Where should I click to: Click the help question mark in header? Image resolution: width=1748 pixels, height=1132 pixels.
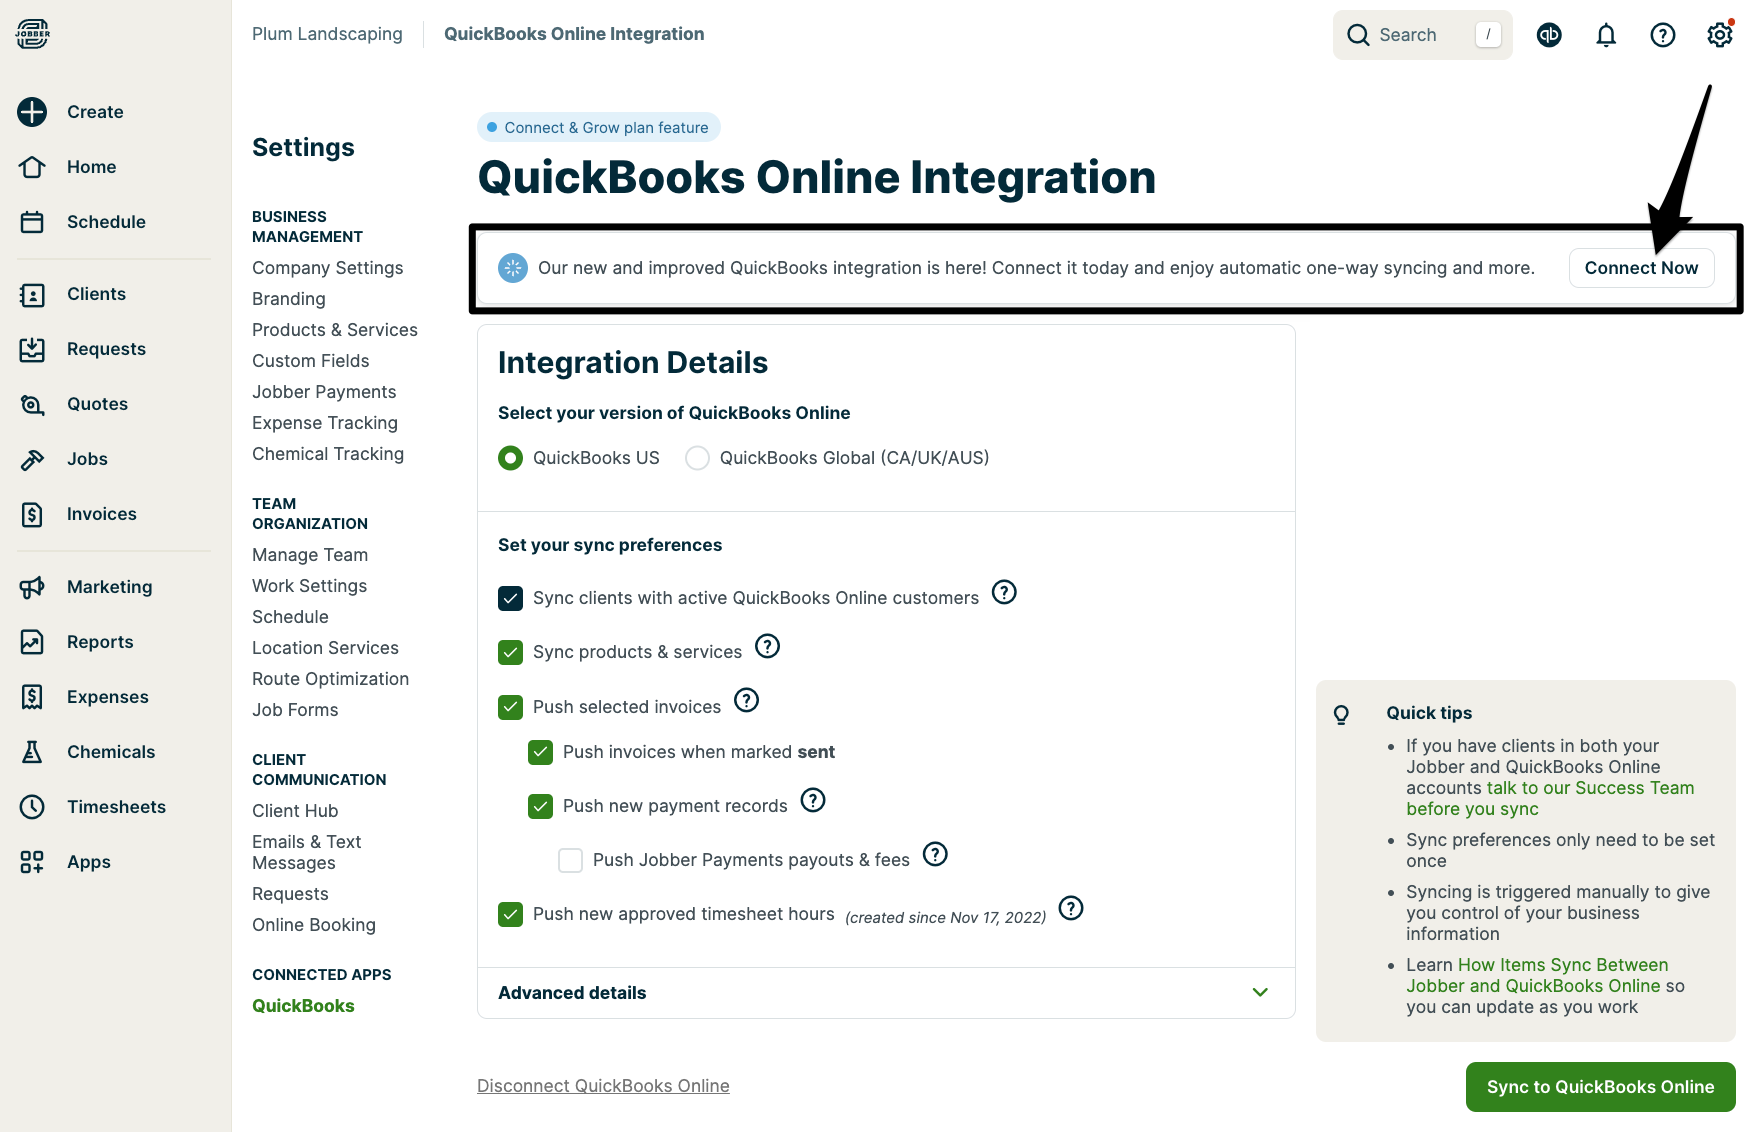[1662, 36]
